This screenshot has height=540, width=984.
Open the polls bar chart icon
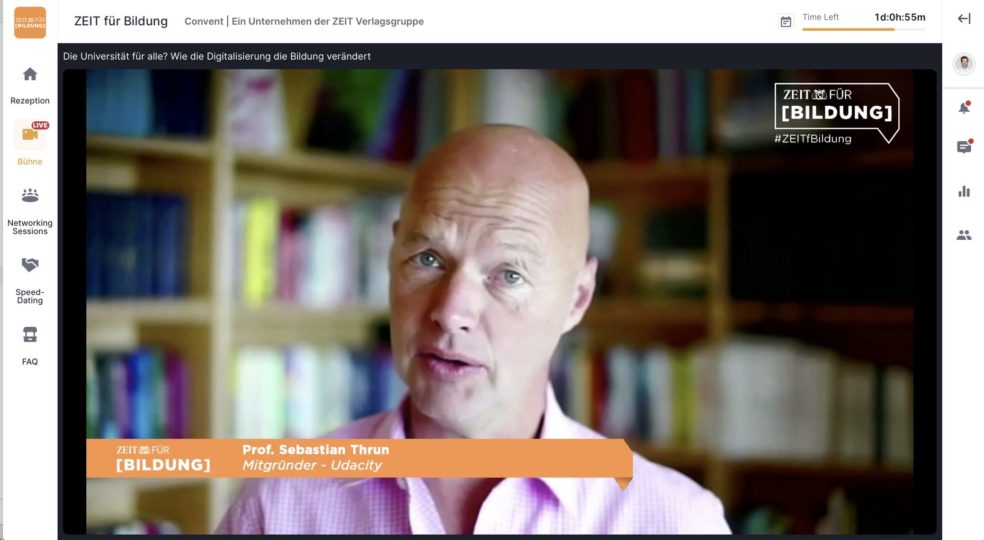tap(964, 192)
